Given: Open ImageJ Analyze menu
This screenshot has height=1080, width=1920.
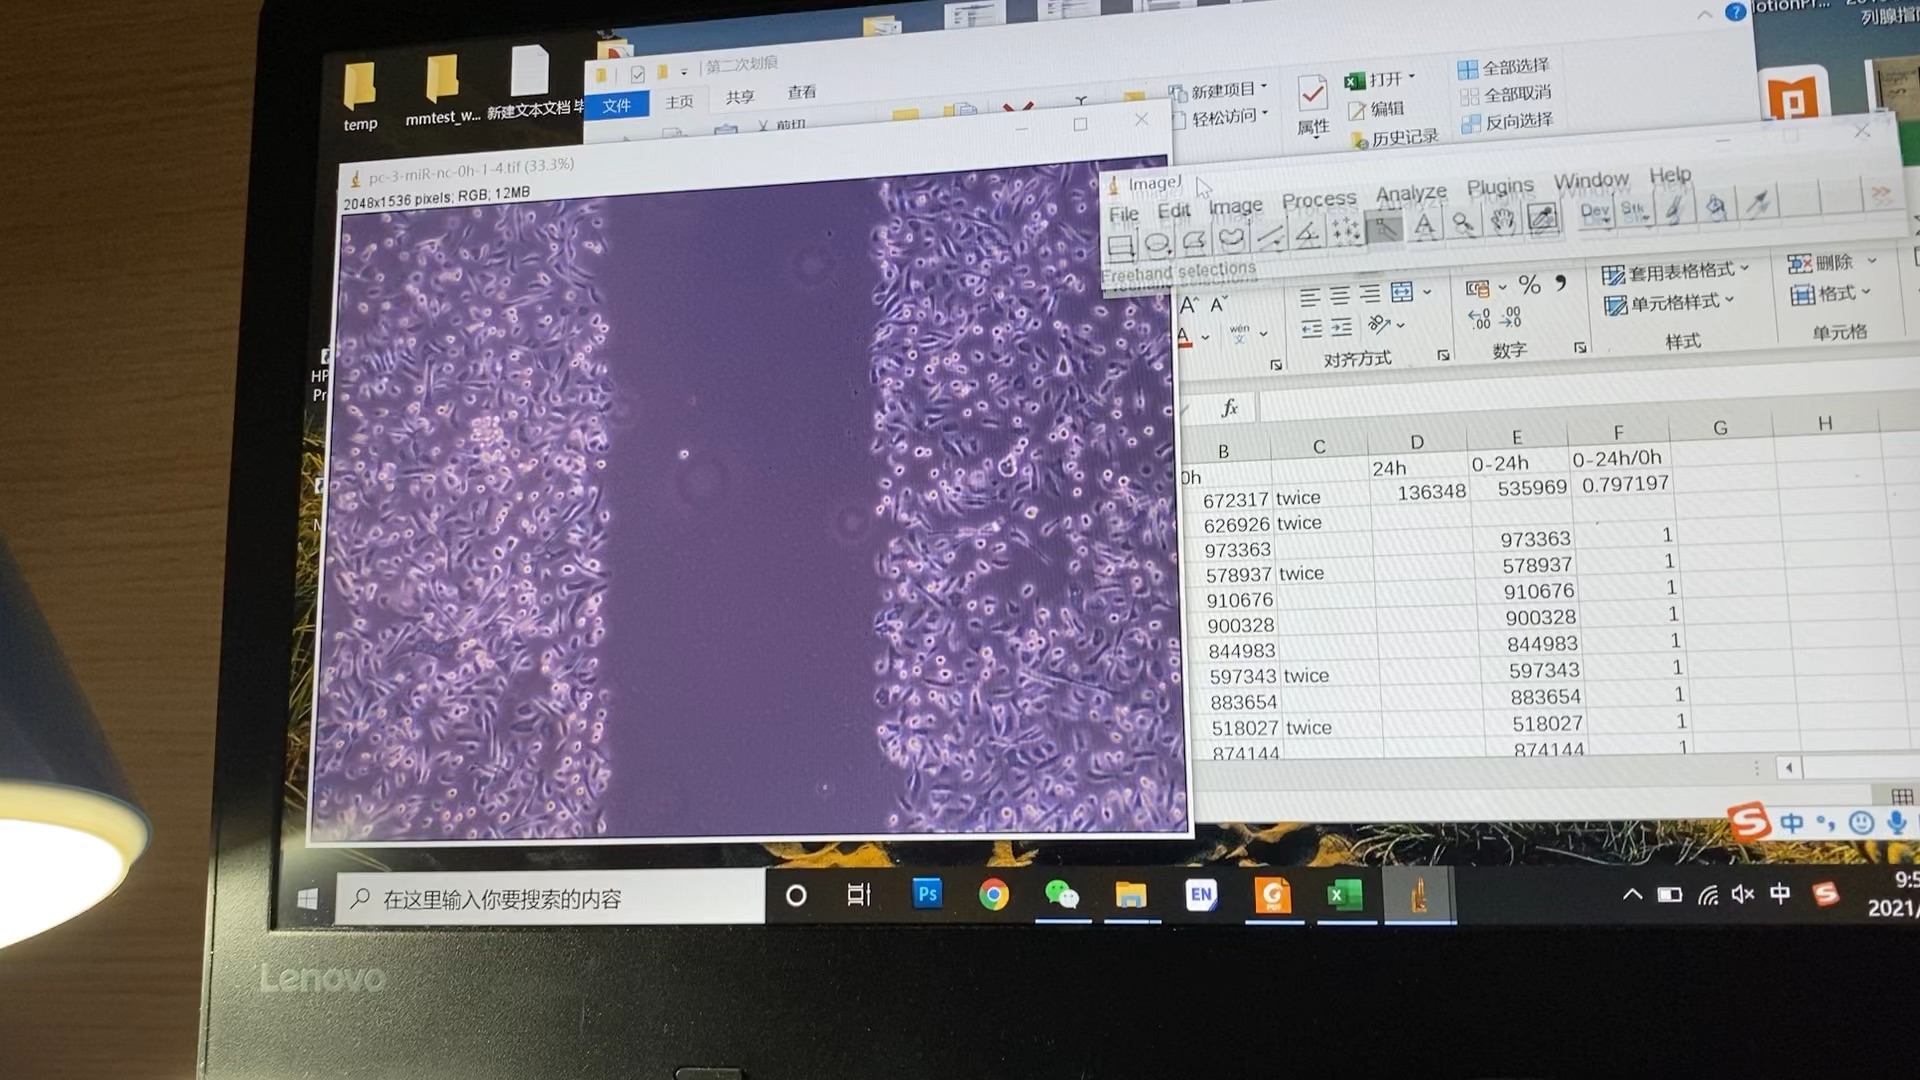Looking at the screenshot, I should tap(1411, 193).
